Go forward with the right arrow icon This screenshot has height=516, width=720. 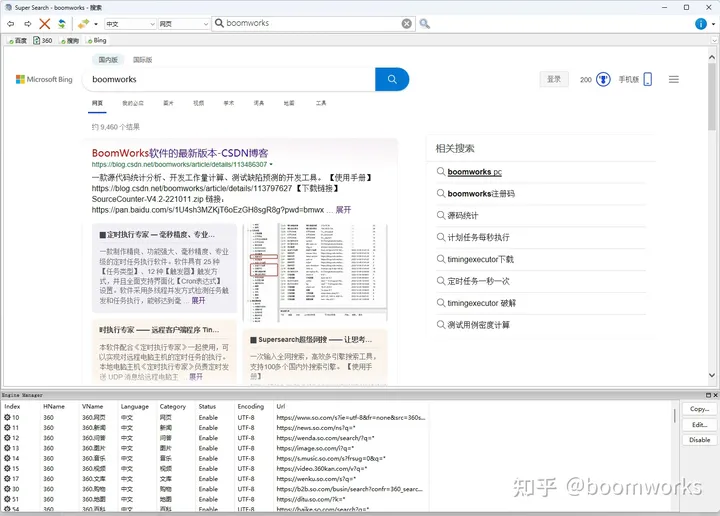point(28,24)
